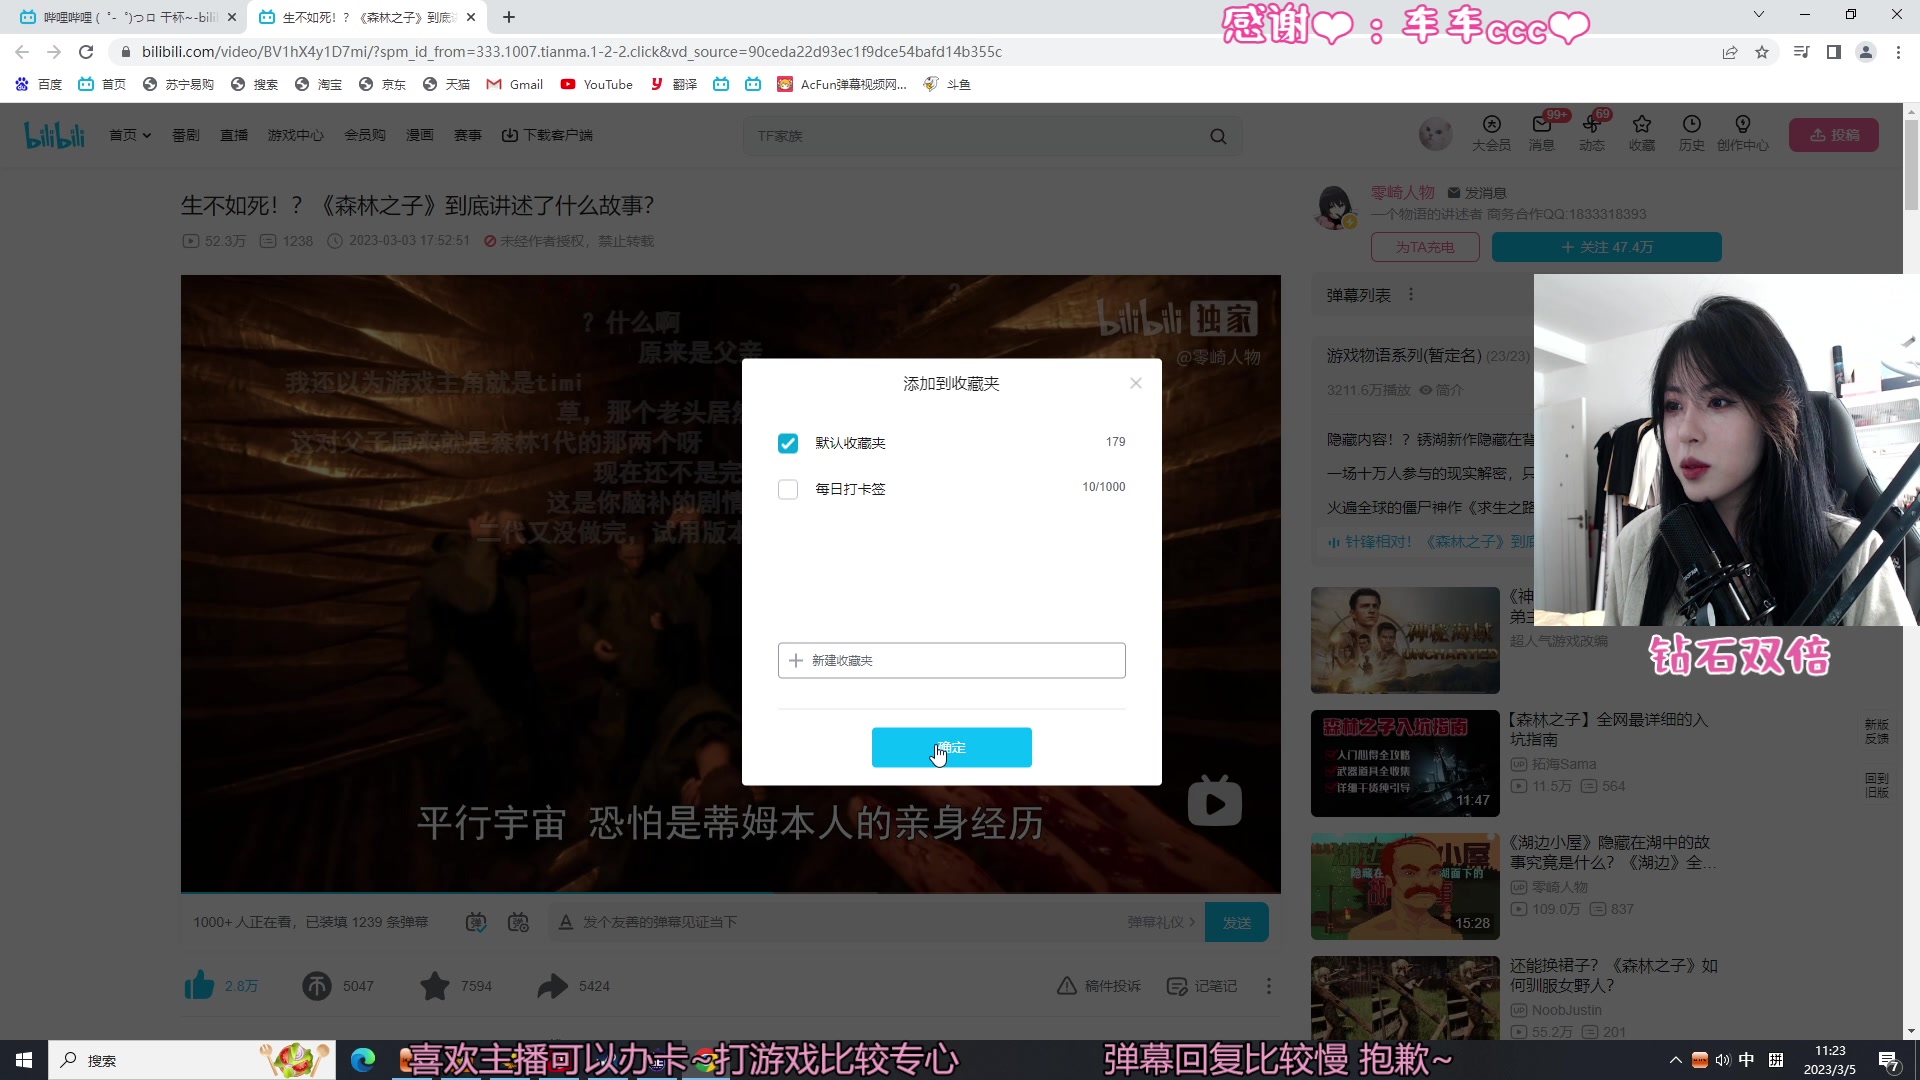Check the 每日打卡签 folder checkbox
The height and width of the screenshot is (1080, 1920).
(788, 489)
